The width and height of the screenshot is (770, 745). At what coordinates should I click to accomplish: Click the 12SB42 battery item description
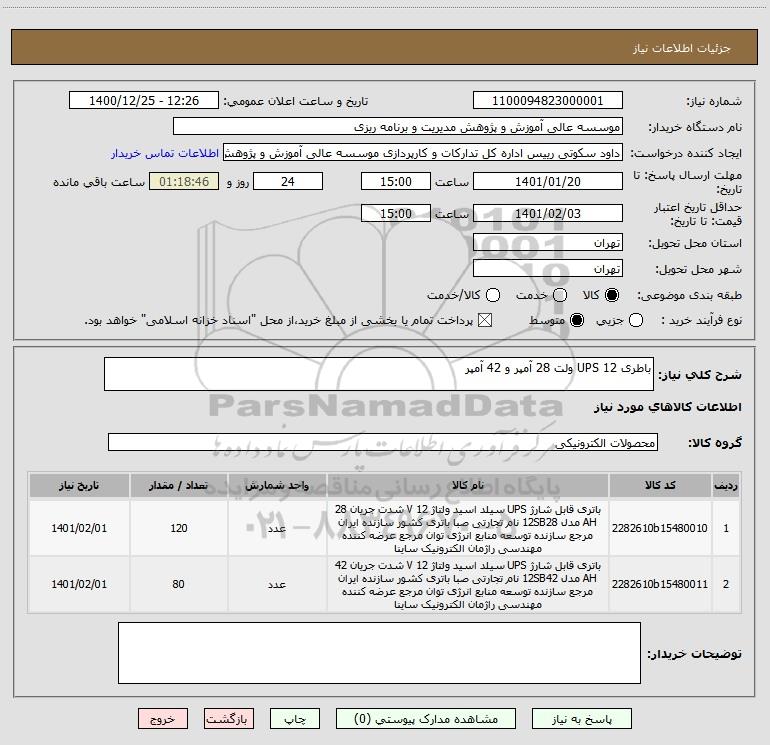click(x=468, y=584)
